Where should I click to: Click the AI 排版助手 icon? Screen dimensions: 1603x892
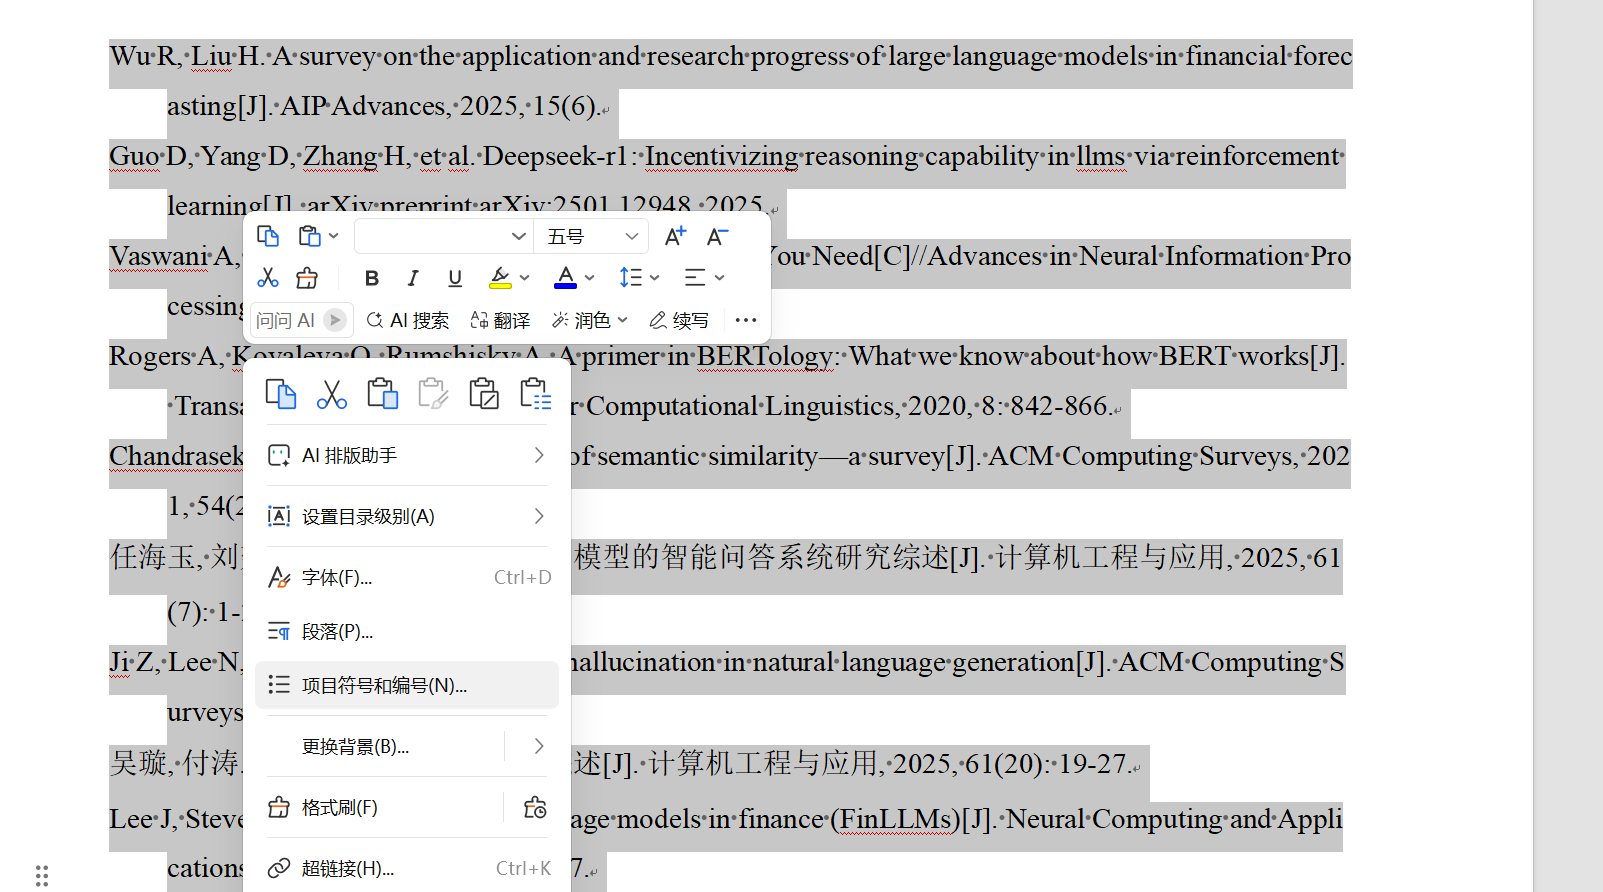click(279, 456)
